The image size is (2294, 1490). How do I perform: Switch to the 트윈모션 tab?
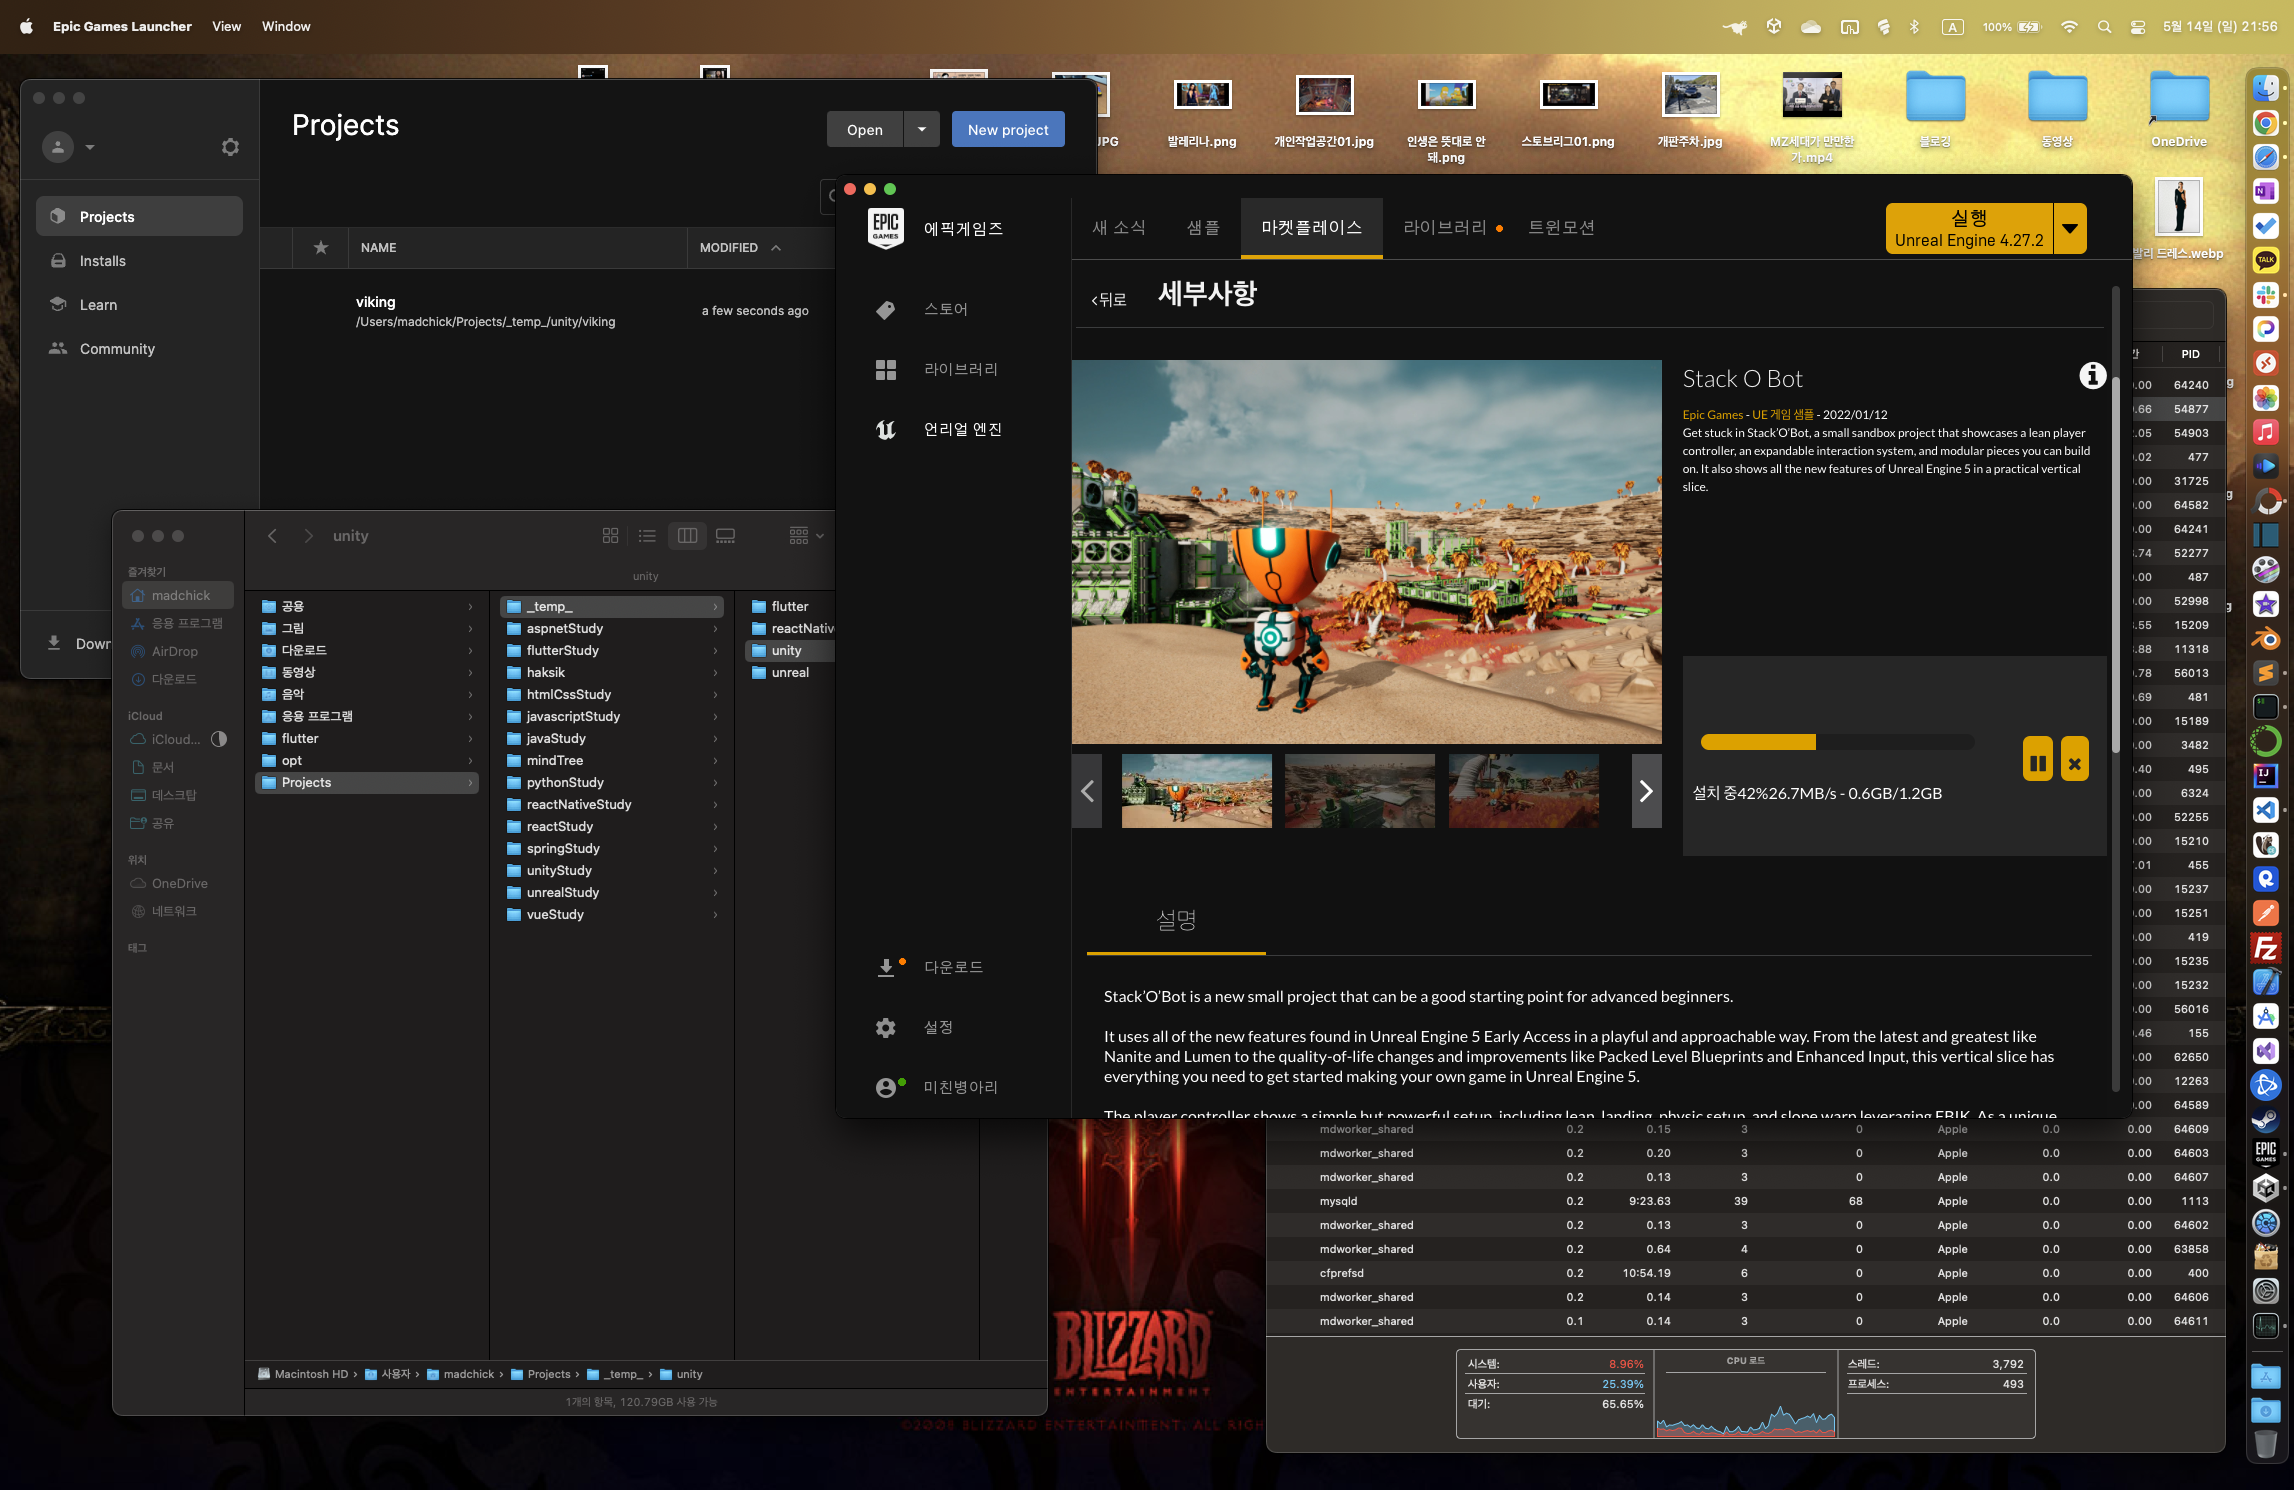pyautogui.click(x=1561, y=227)
